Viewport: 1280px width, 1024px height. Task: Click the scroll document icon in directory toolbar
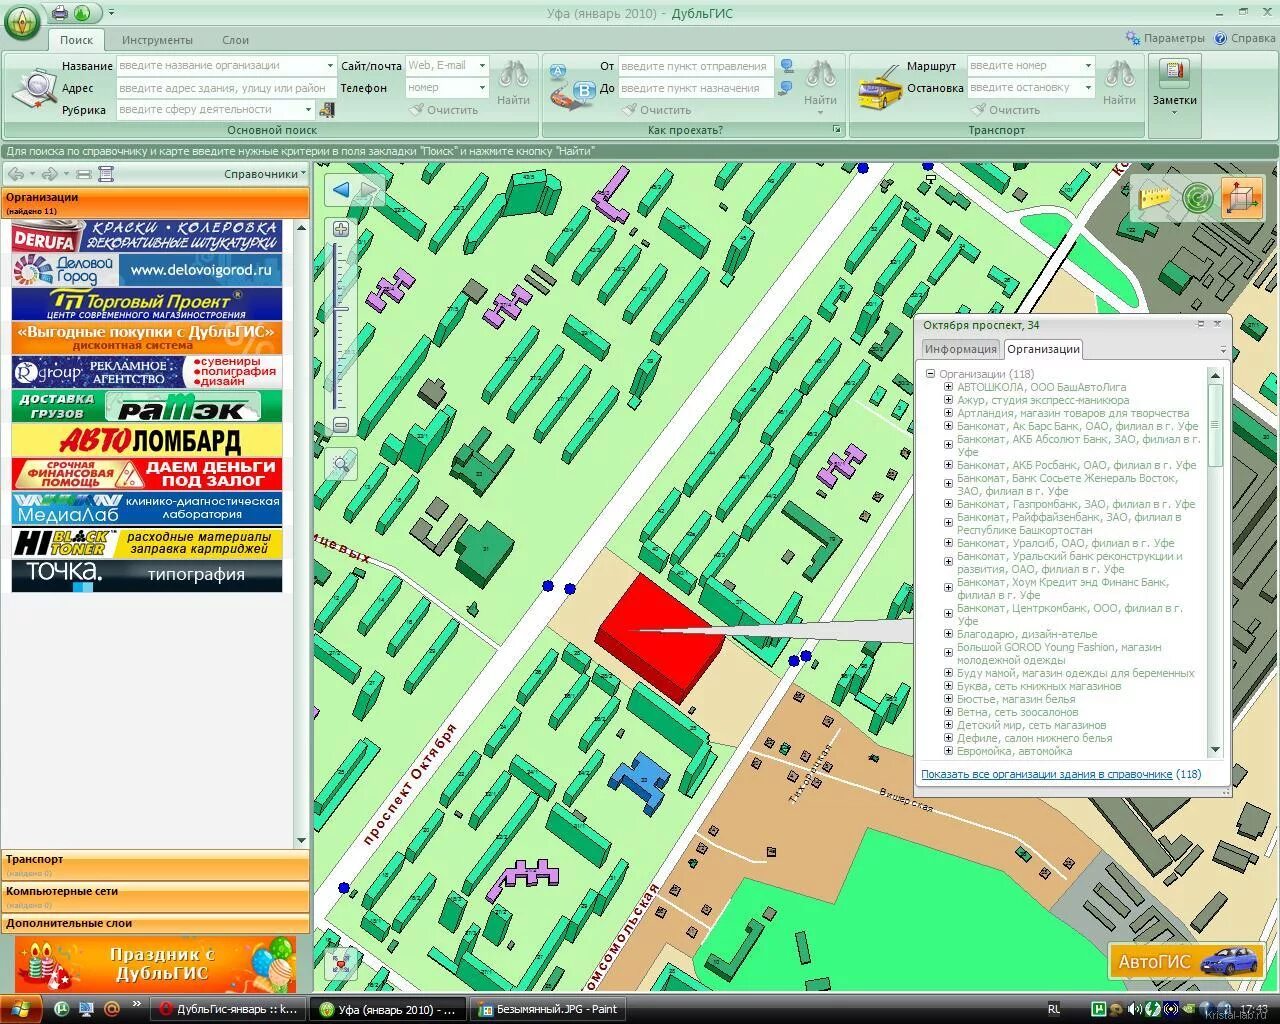click(x=106, y=174)
